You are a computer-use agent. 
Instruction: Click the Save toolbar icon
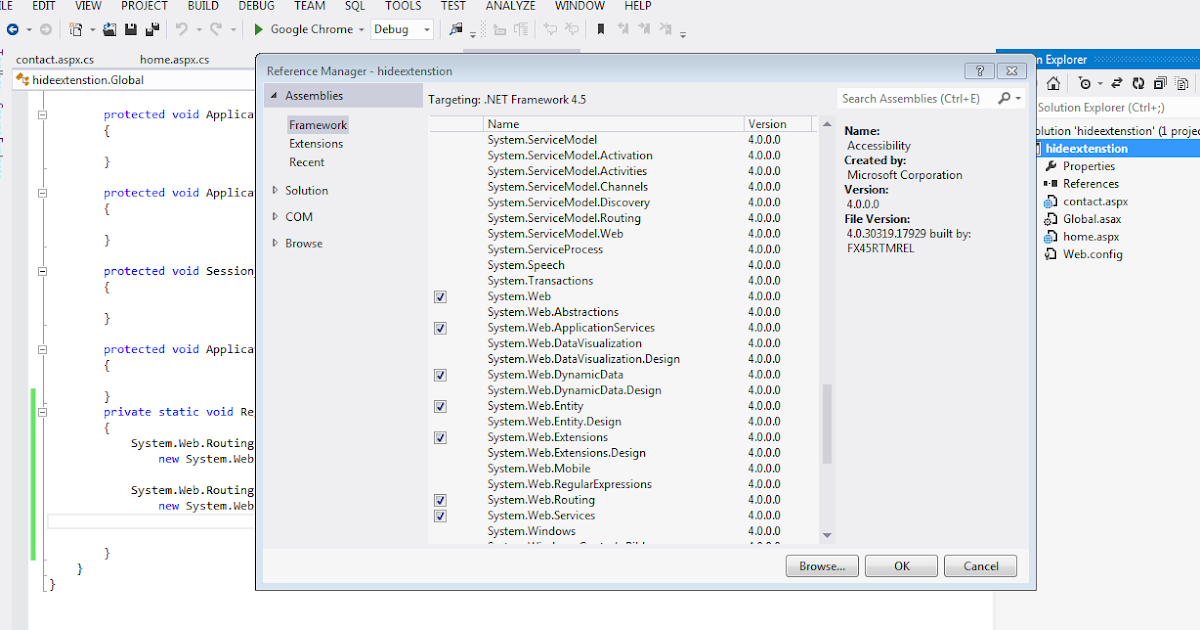(131, 30)
